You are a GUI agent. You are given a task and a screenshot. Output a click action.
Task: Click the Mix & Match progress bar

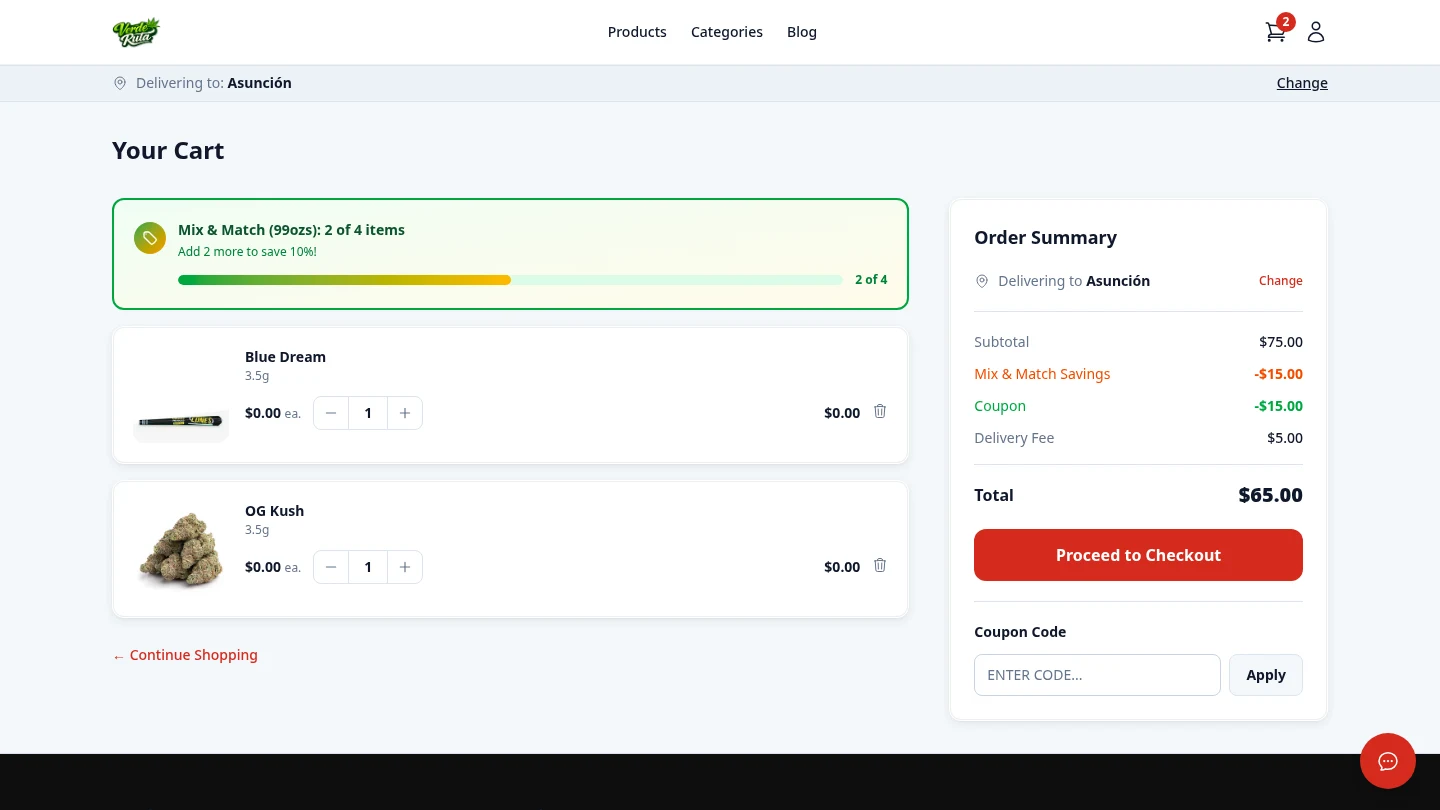pos(510,280)
